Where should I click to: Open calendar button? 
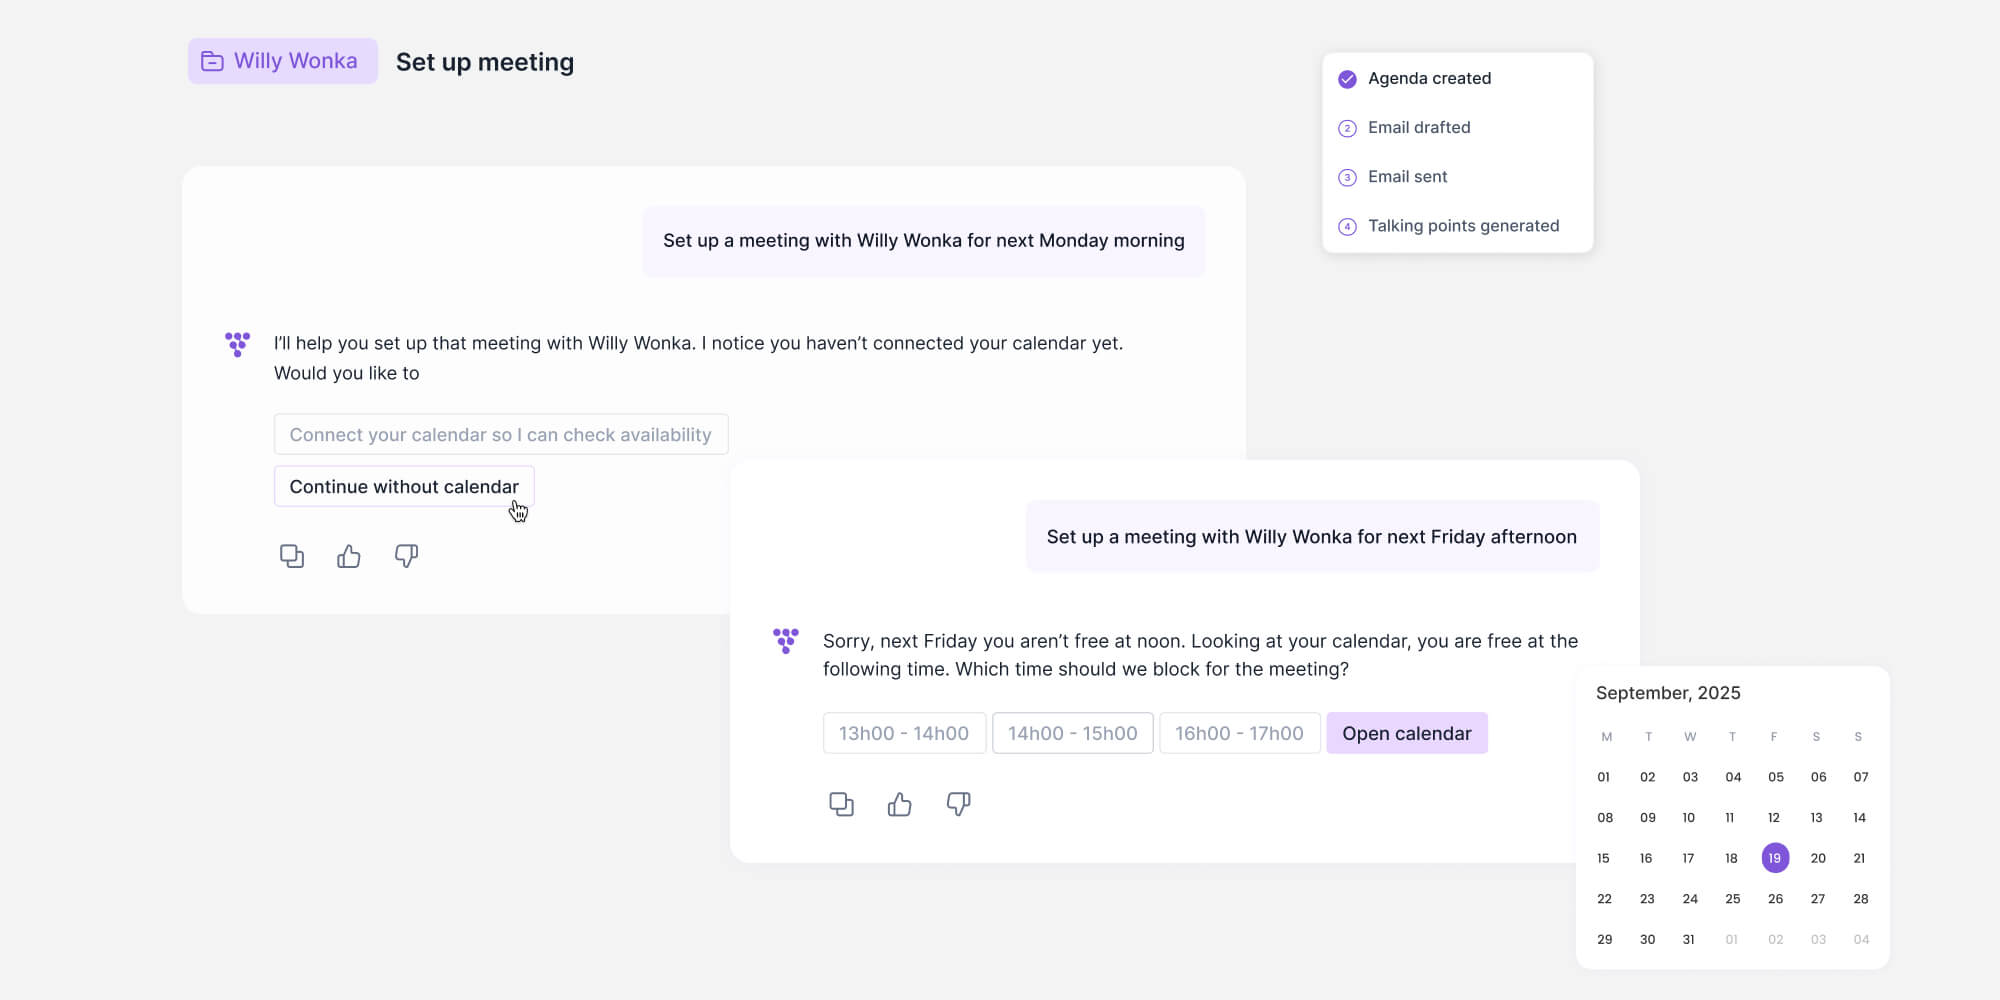pos(1407,733)
